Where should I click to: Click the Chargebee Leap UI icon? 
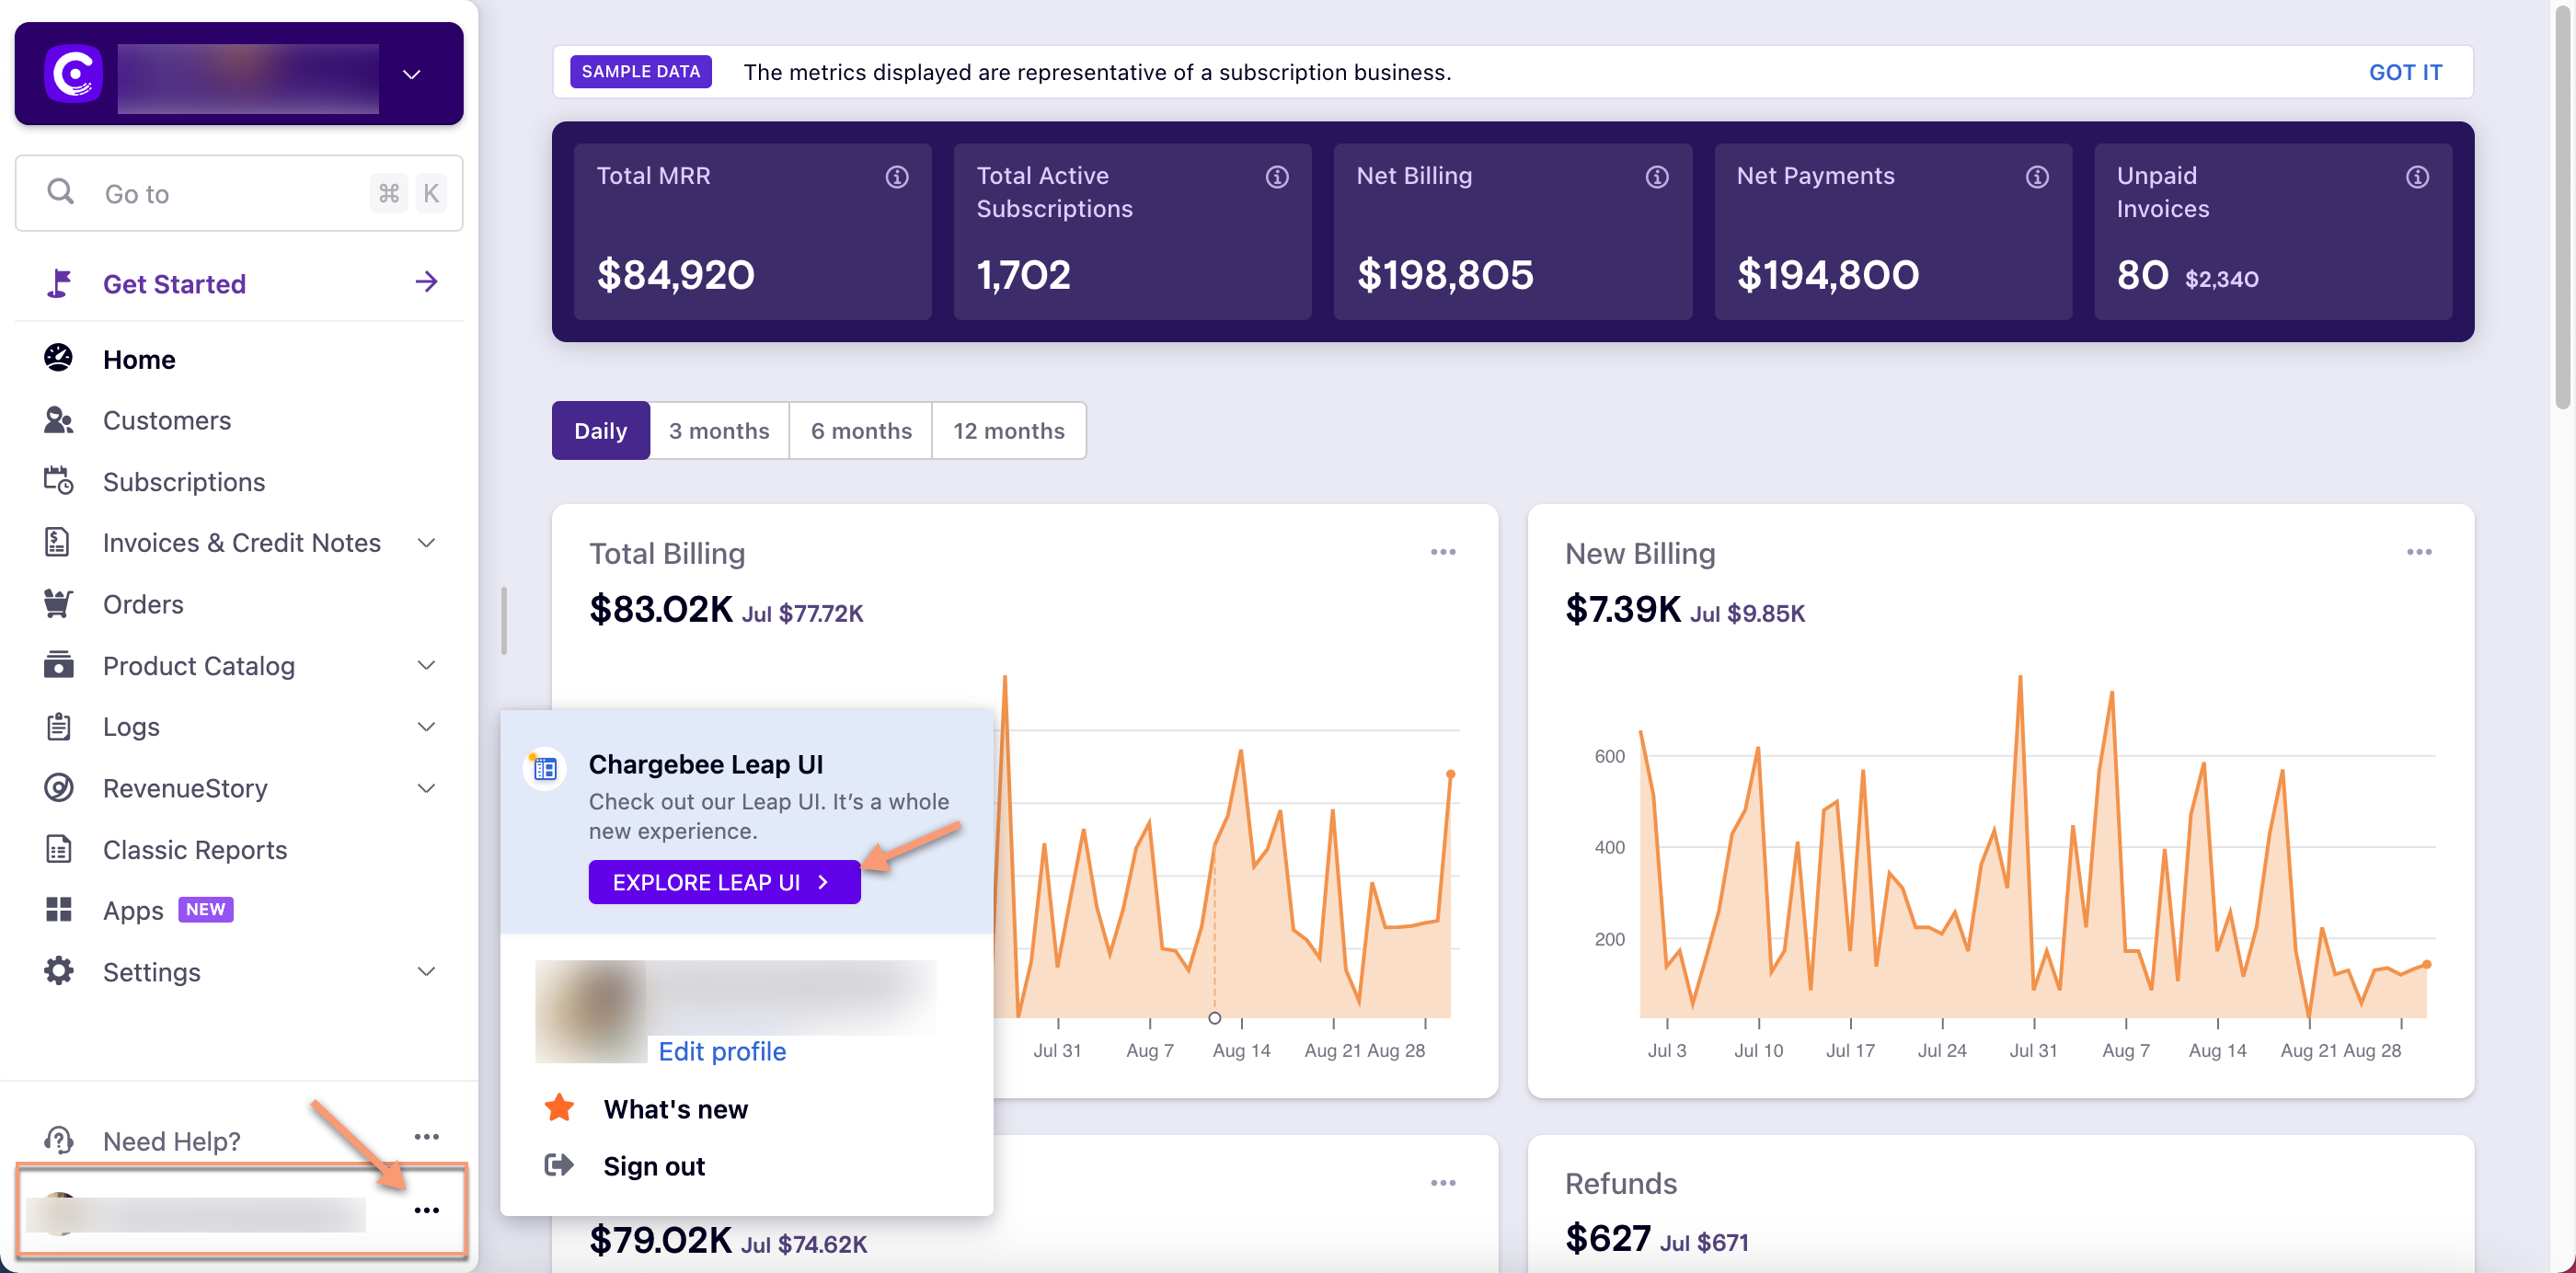click(x=545, y=768)
